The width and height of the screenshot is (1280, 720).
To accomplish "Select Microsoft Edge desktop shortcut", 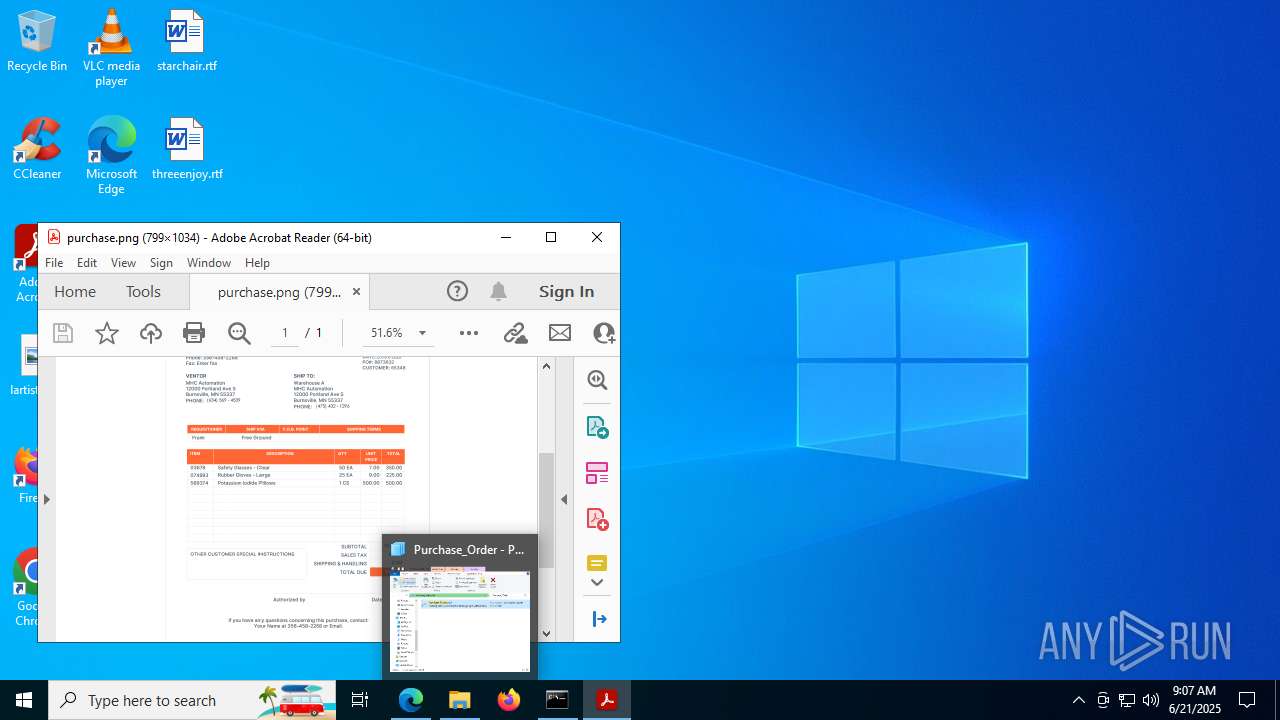I will pos(111,155).
